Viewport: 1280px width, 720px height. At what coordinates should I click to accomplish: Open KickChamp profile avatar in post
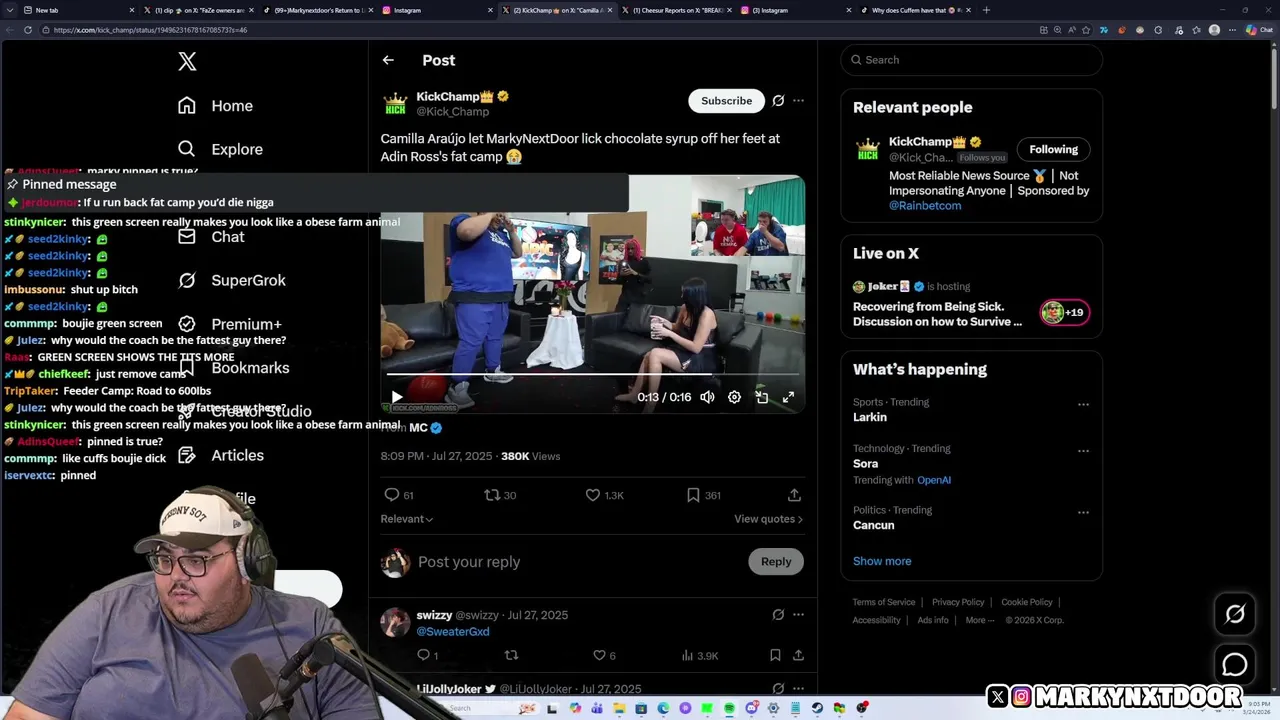395,103
